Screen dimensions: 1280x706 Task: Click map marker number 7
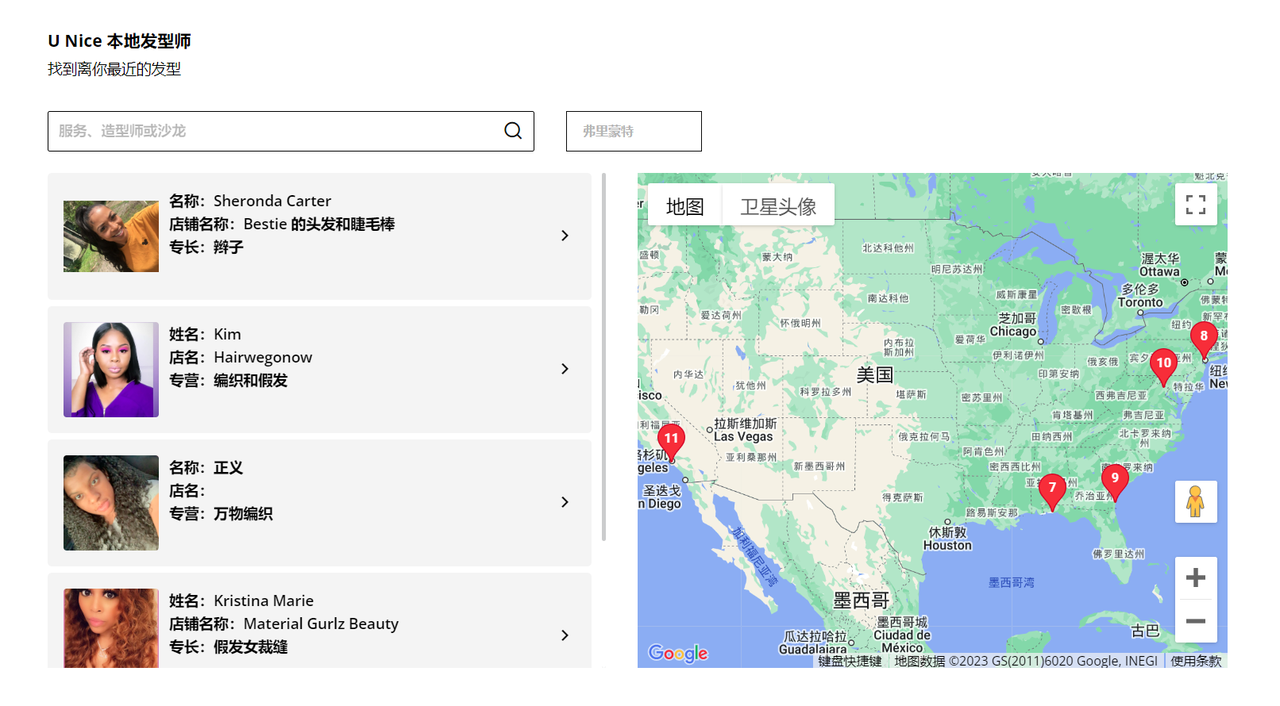click(1052, 491)
